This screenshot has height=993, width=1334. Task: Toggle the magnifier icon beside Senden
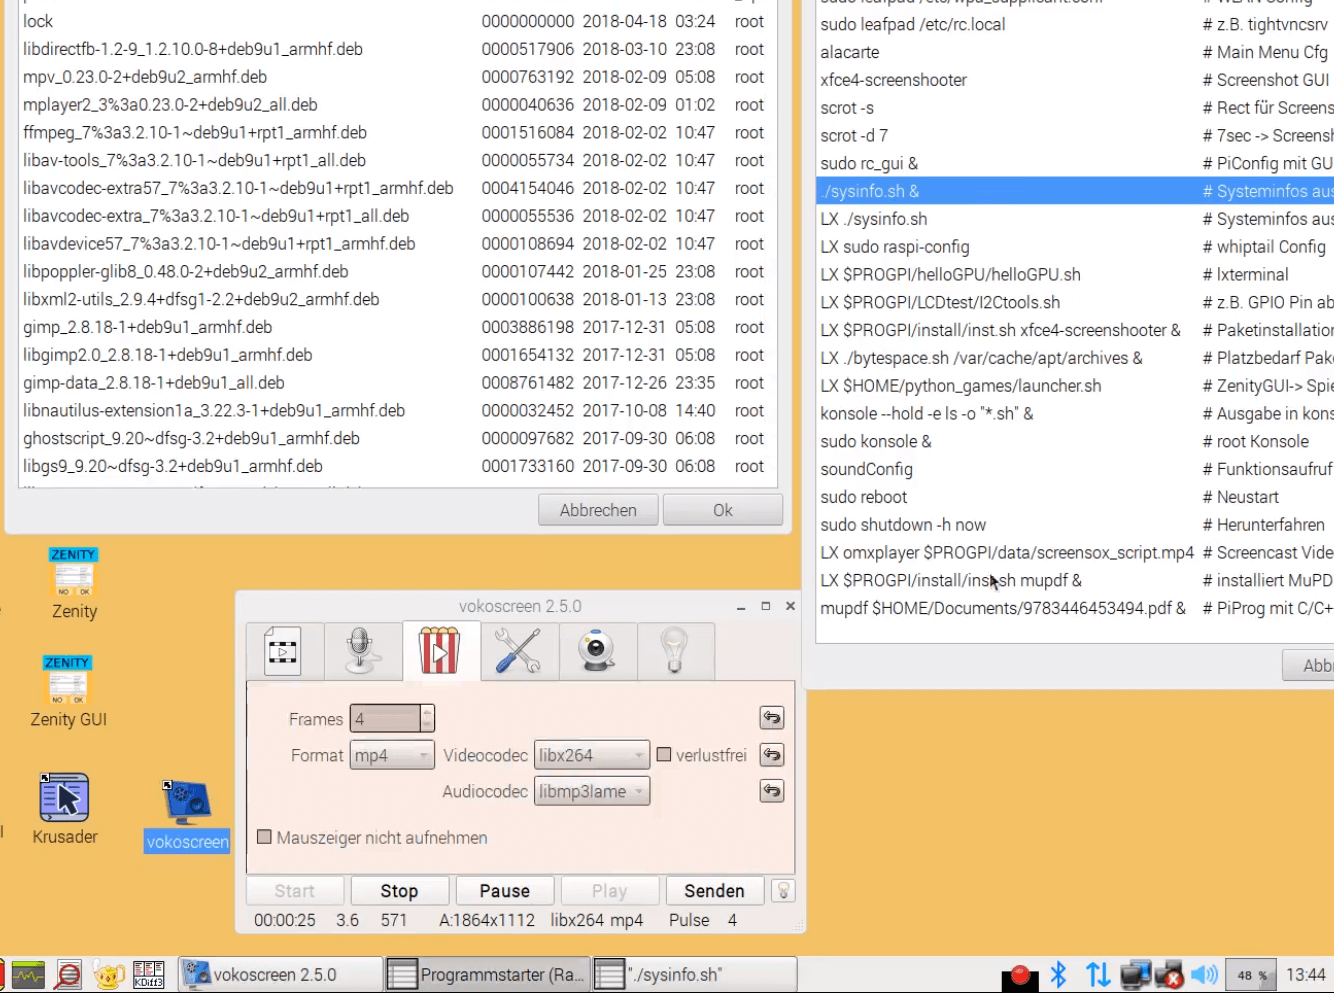click(x=785, y=890)
